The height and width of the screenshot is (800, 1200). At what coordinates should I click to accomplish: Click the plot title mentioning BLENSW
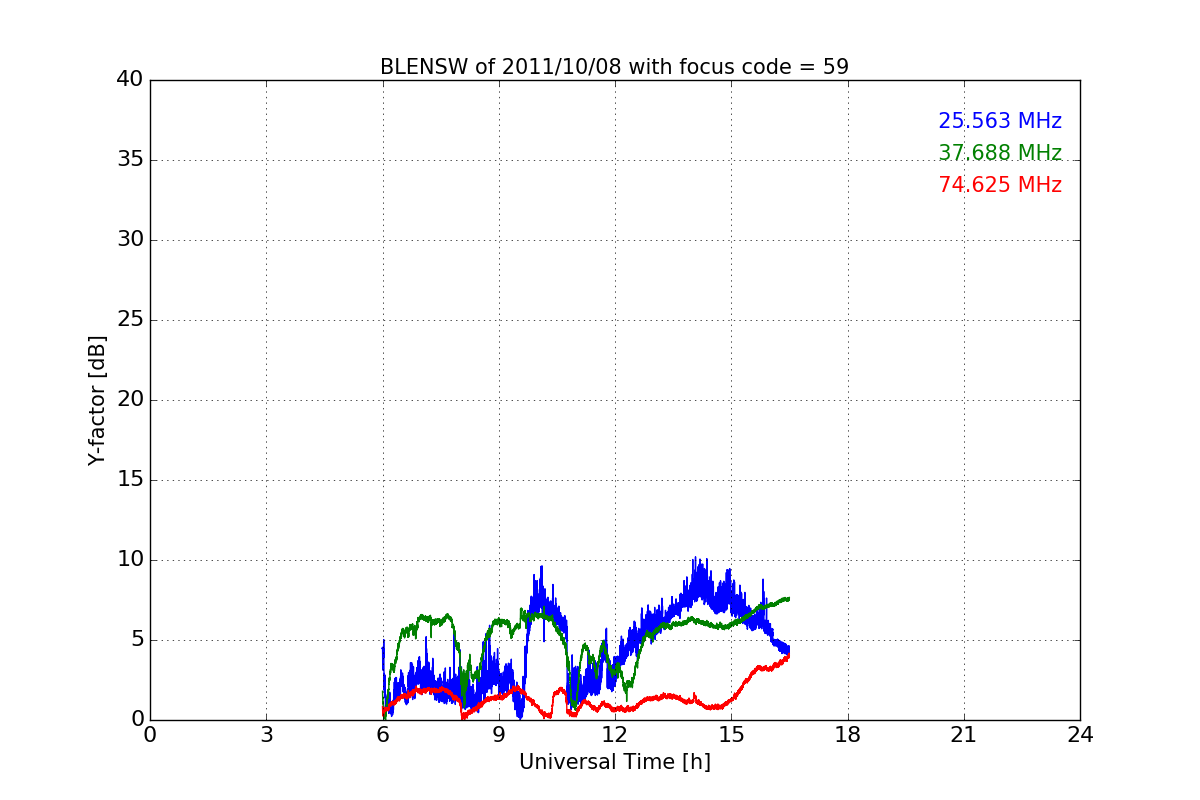614,67
